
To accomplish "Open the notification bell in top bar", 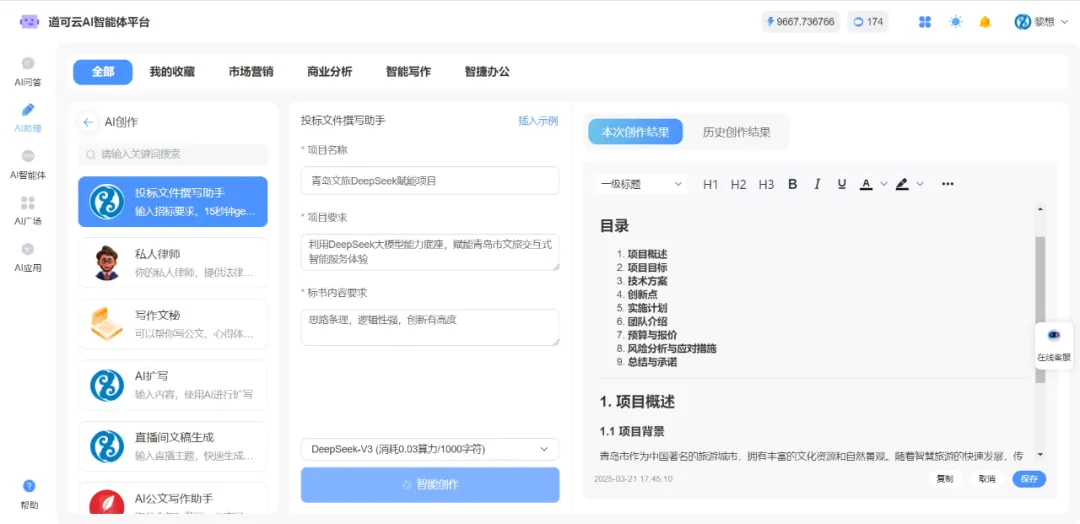I will tap(985, 22).
